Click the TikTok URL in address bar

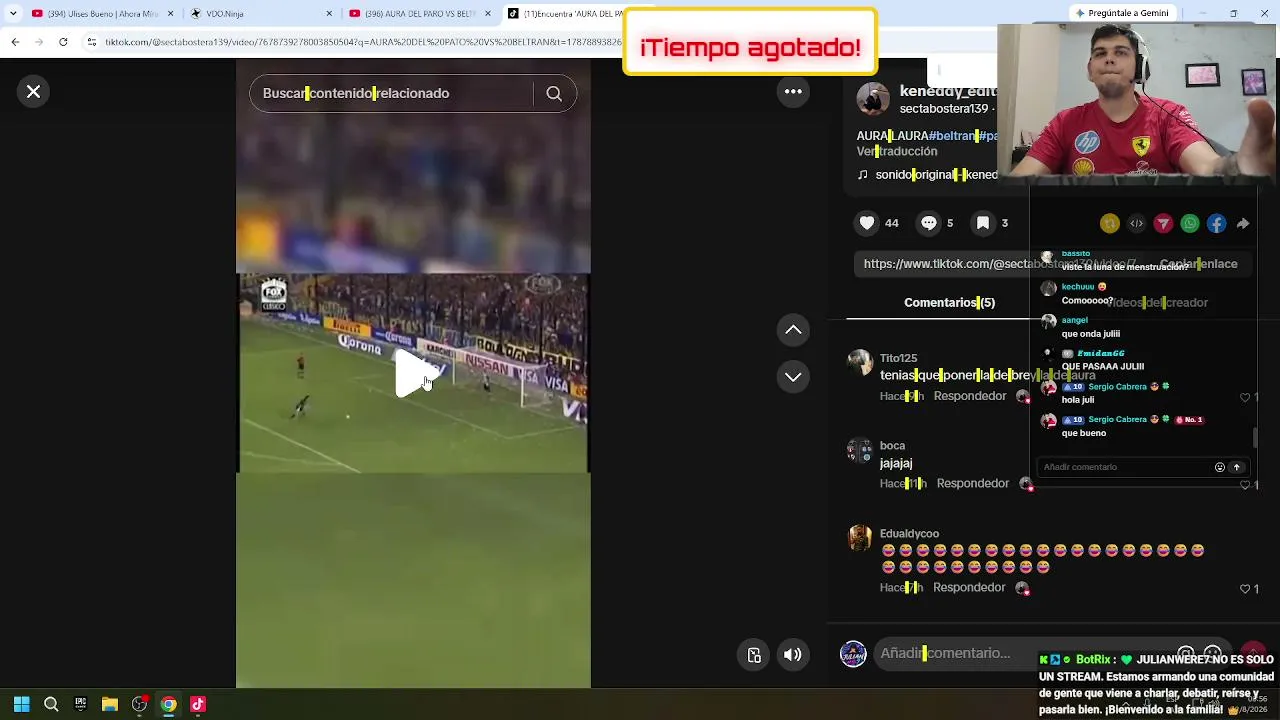click(362, 42)
